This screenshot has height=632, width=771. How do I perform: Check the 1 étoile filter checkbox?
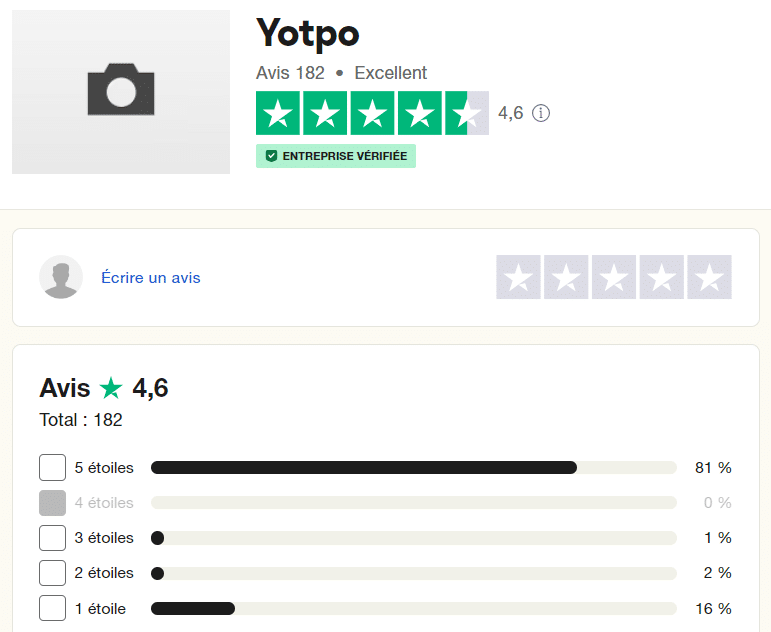tap(53, 608)
